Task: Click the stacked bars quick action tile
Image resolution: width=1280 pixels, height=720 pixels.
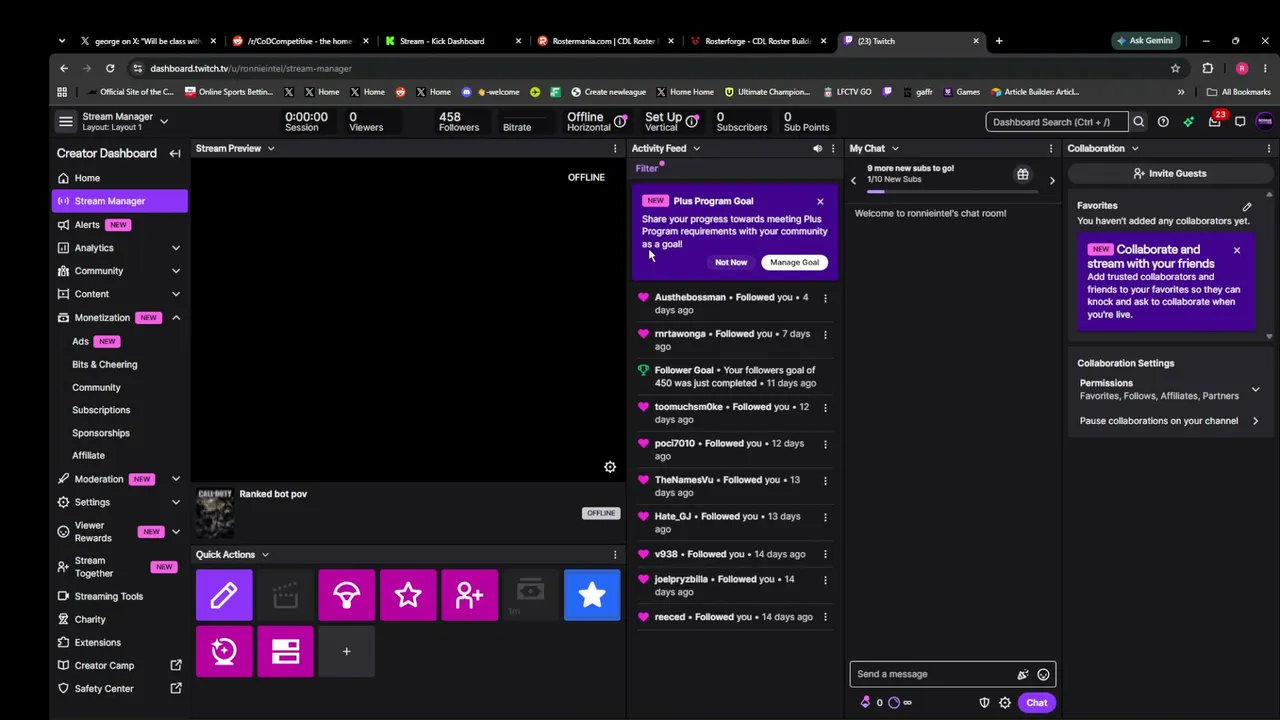Action: tap(285, 651)
